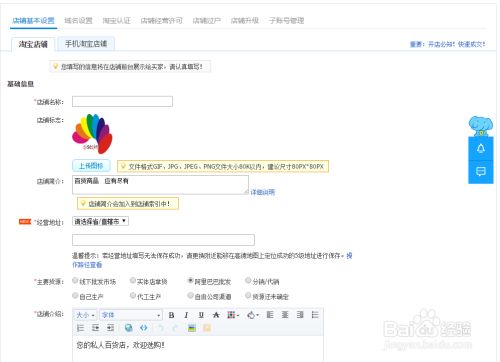Select the 阿里巴巴批发 source option
The width and height of the screenshot is (500, 362).
tap(190, 281)
